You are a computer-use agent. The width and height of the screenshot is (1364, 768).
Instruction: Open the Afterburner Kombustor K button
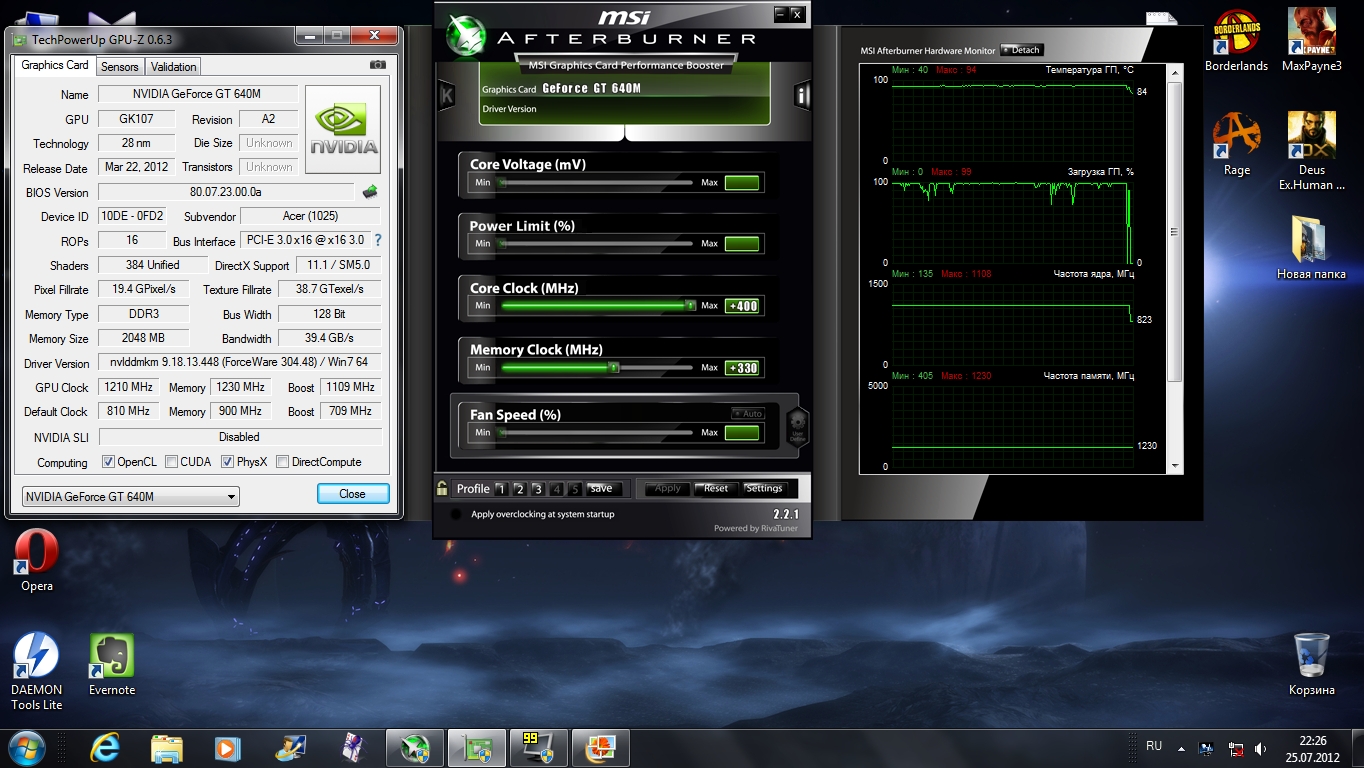click(446, 96)
